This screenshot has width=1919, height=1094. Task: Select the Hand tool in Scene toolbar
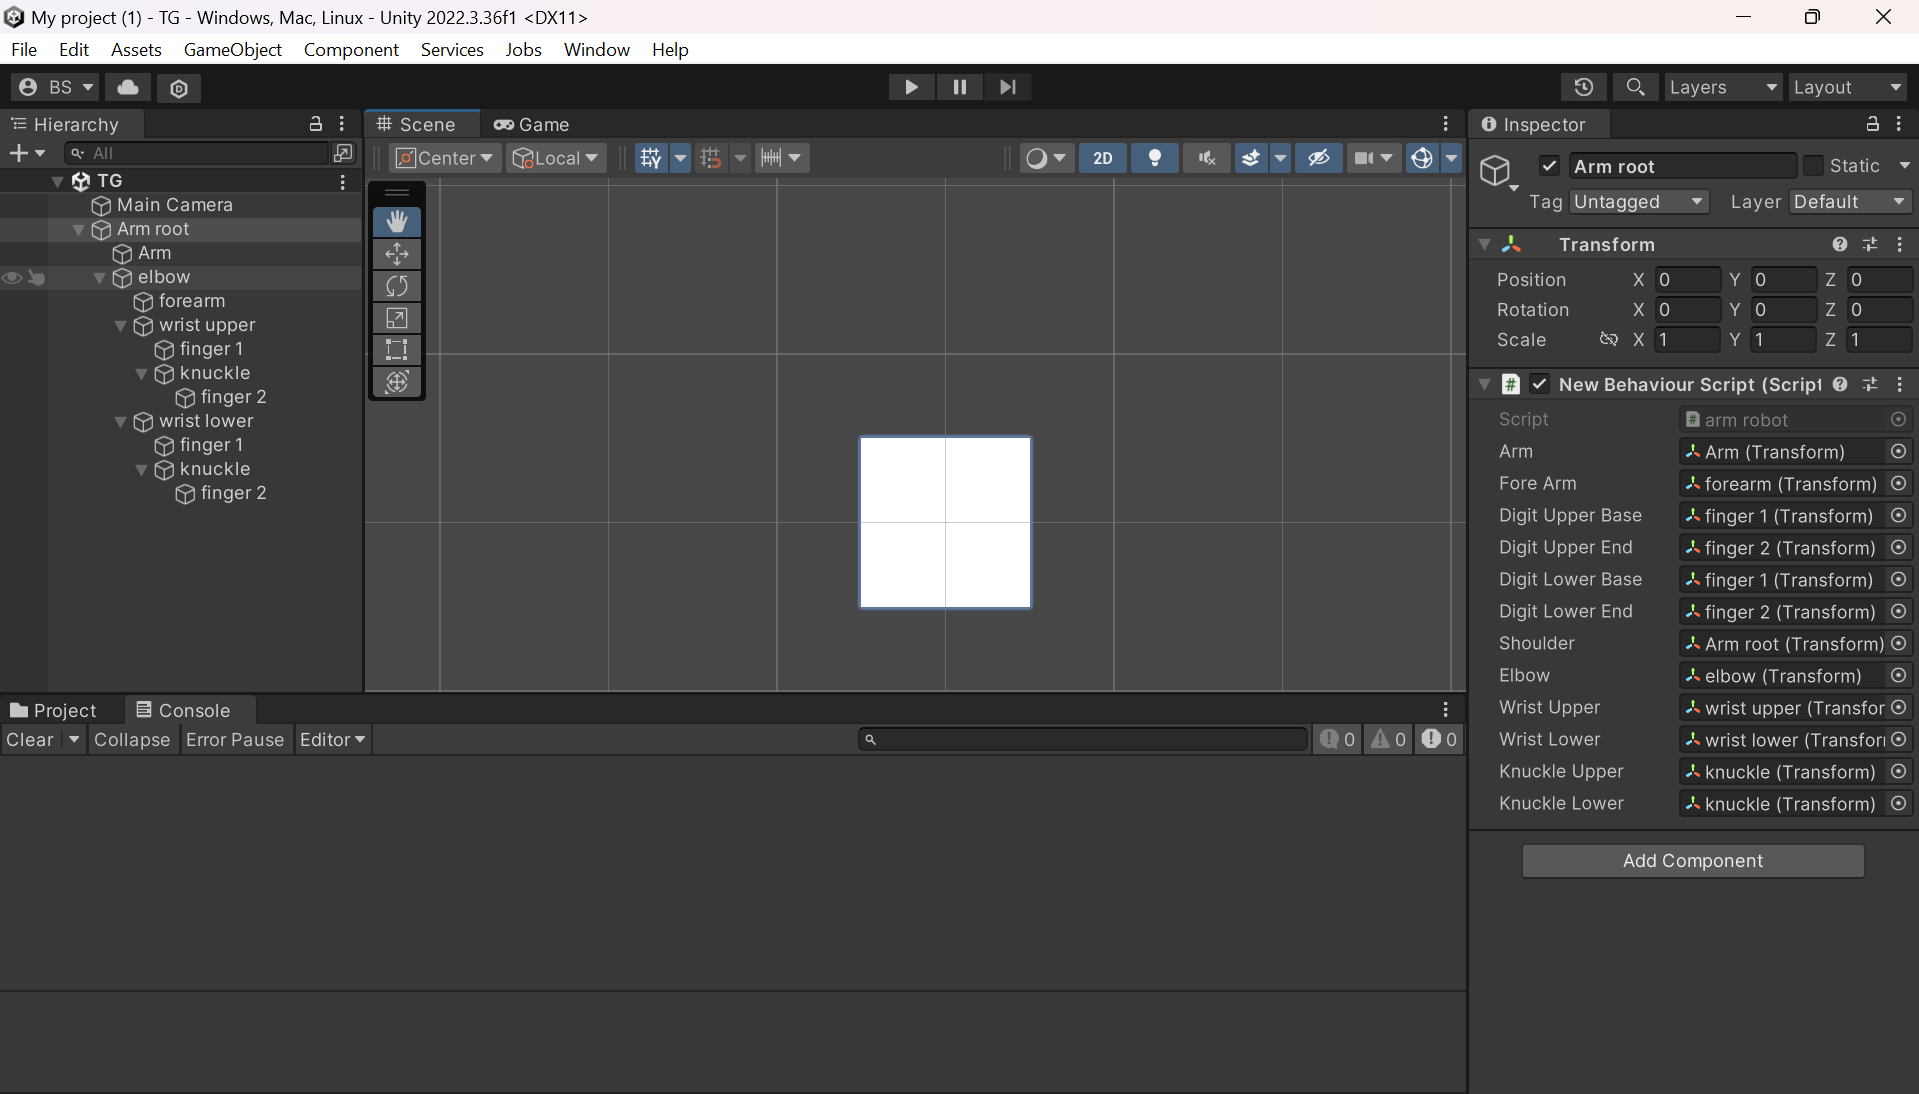[x=397, y=221]
